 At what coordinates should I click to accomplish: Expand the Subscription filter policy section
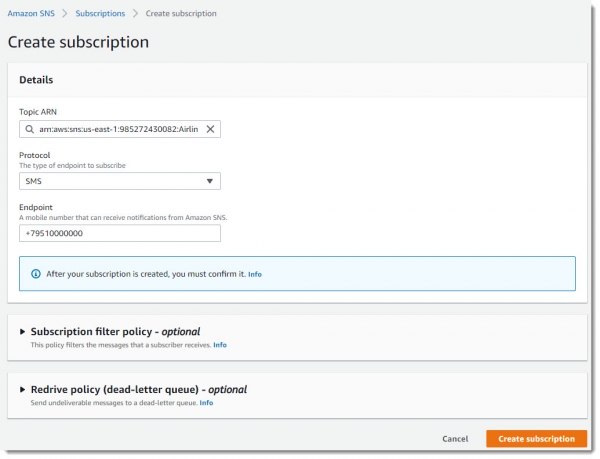[22, 332]
